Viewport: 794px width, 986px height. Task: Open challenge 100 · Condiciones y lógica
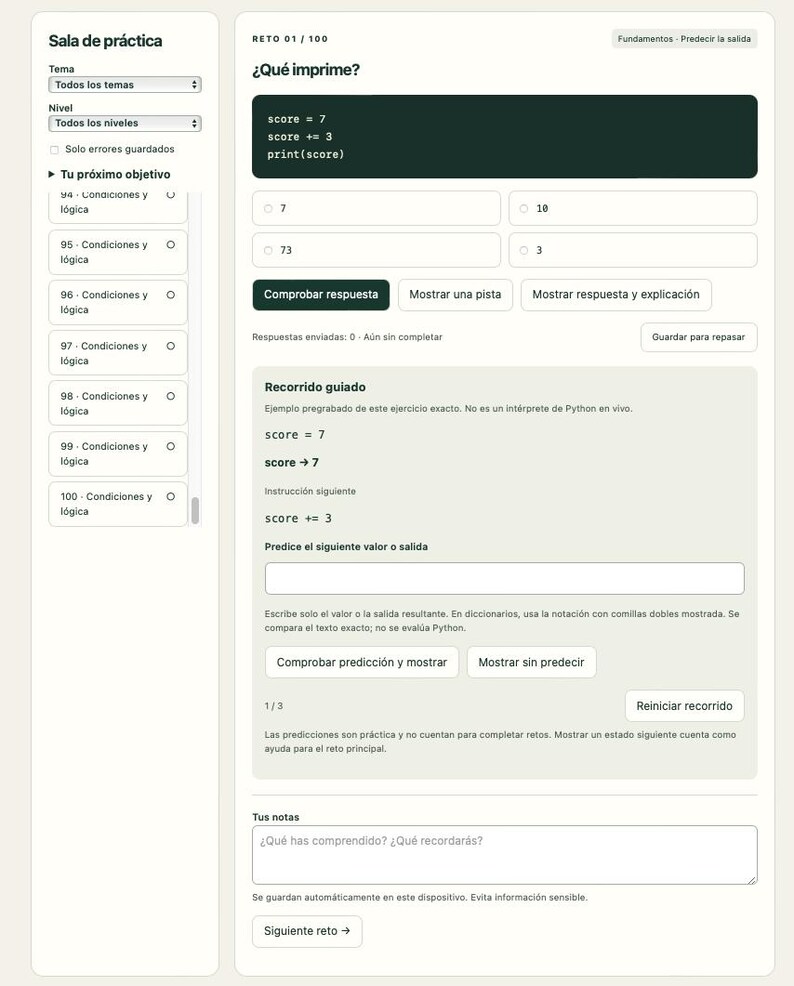pyautogui.click(x=118, y=504)
